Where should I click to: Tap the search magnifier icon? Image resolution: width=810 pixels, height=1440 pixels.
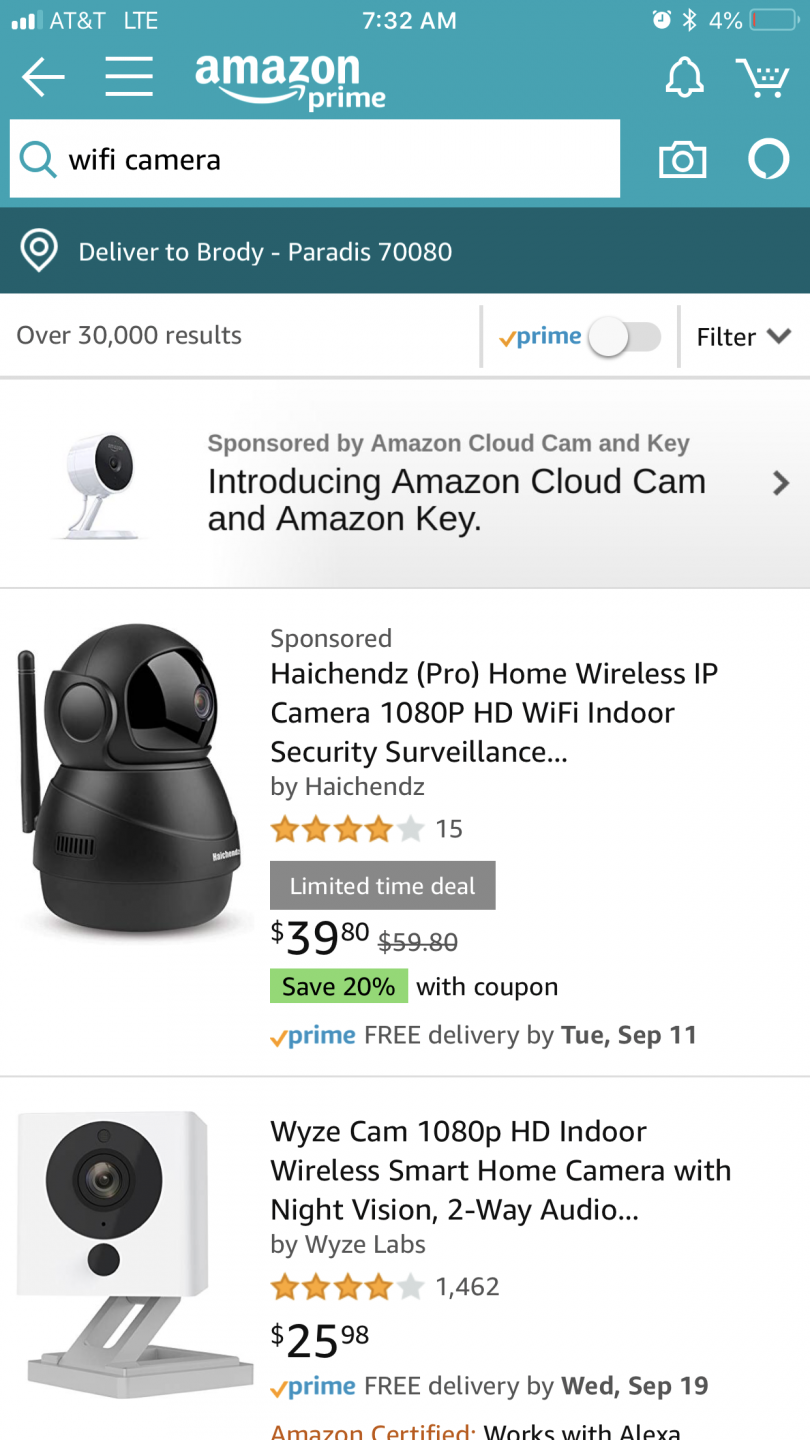click(38, 160)
